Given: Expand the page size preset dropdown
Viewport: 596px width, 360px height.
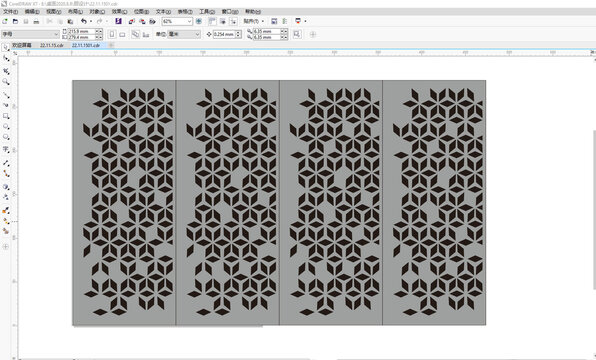Looking at the screenshot, I should click(x=30, y=34).
